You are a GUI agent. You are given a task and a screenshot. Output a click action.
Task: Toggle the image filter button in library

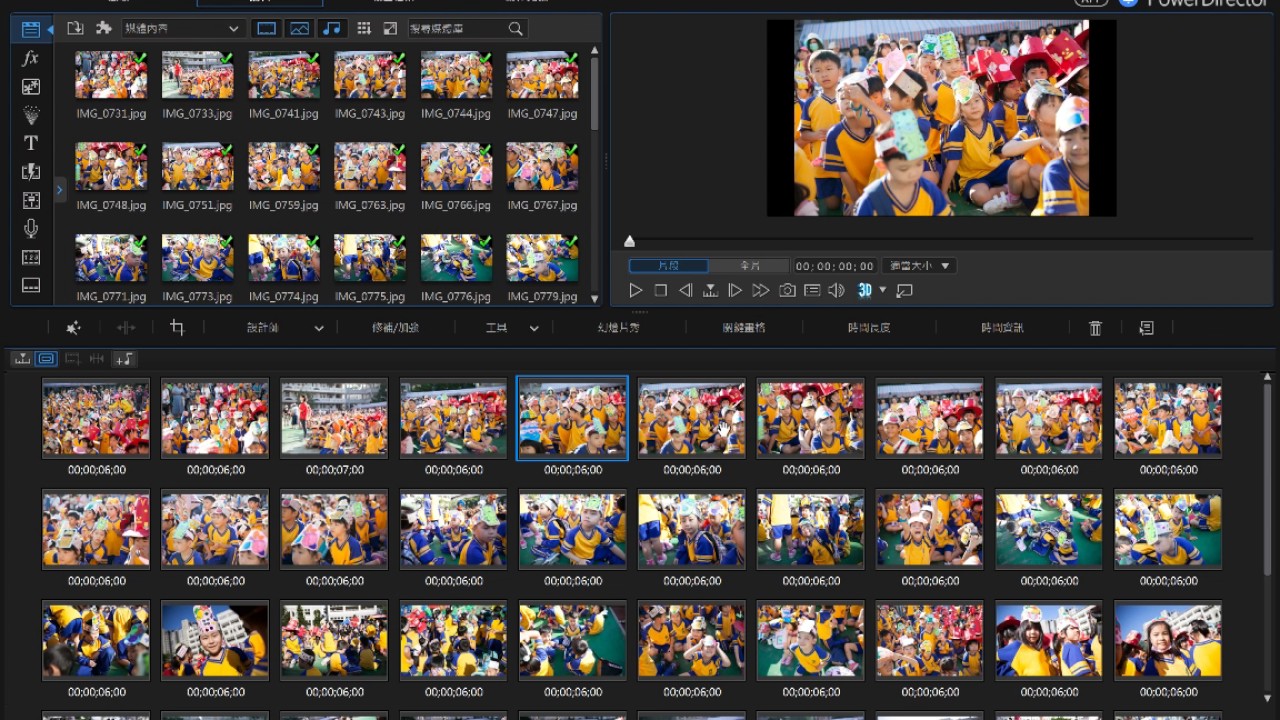(x=299, y=29)
